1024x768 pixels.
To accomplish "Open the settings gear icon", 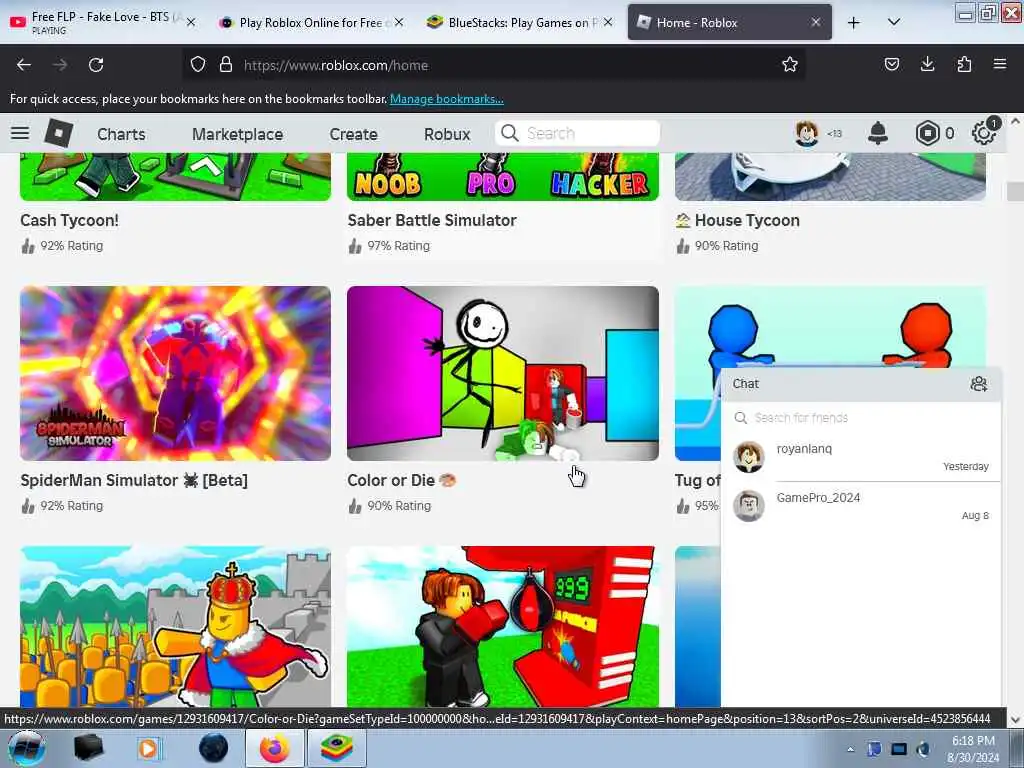I will click(984, 133).
